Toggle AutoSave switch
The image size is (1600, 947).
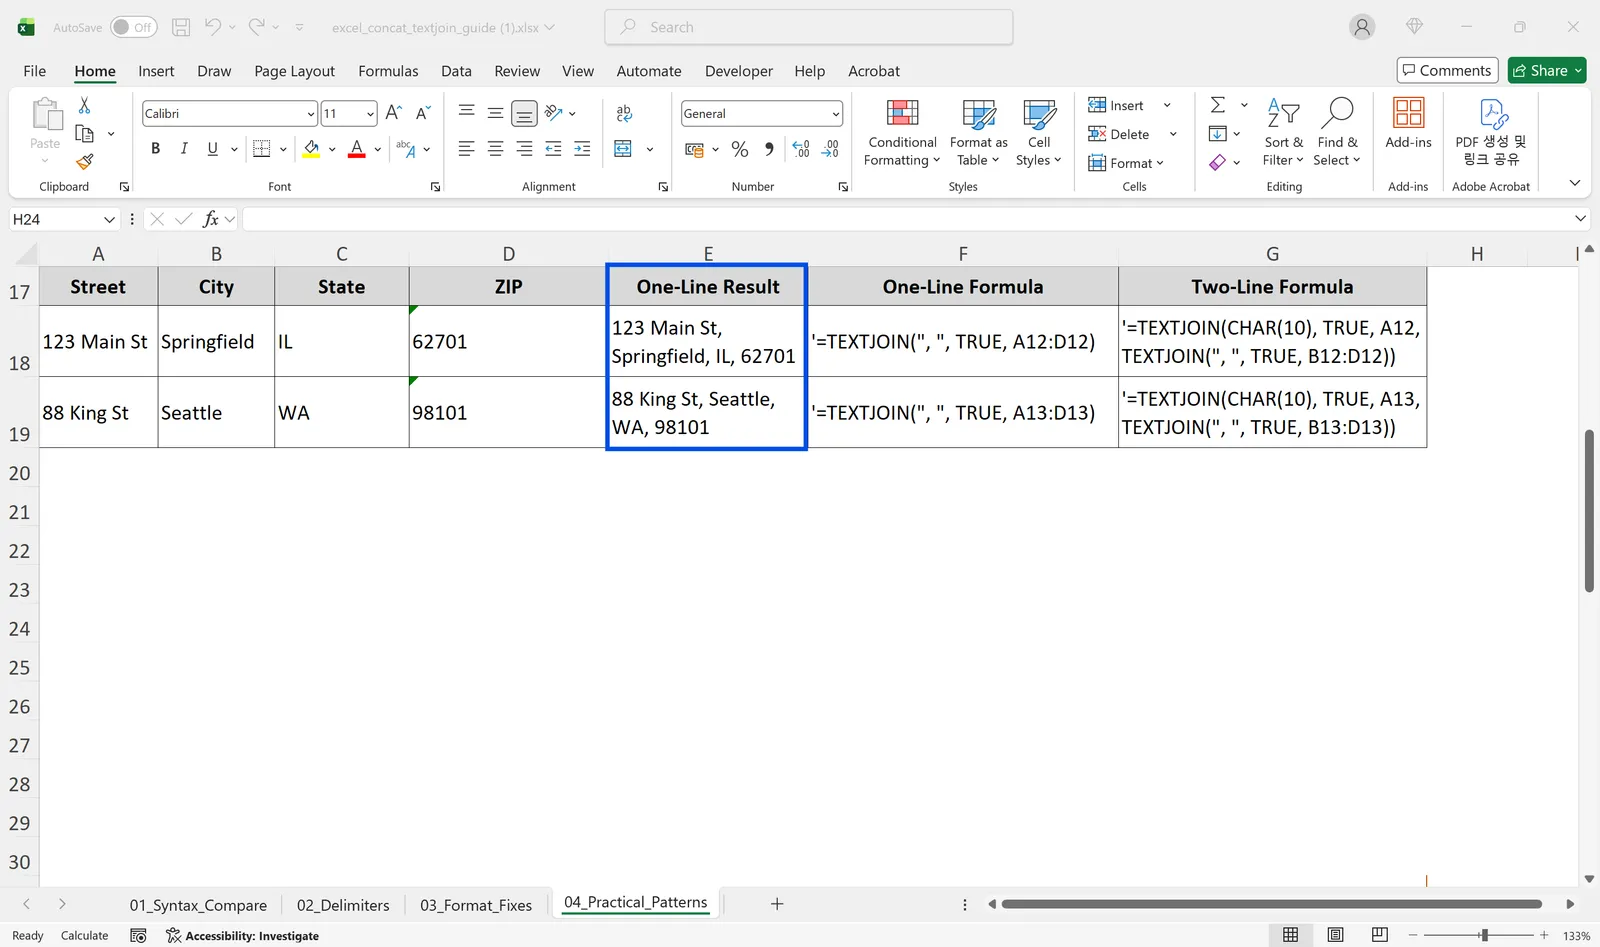133,27
